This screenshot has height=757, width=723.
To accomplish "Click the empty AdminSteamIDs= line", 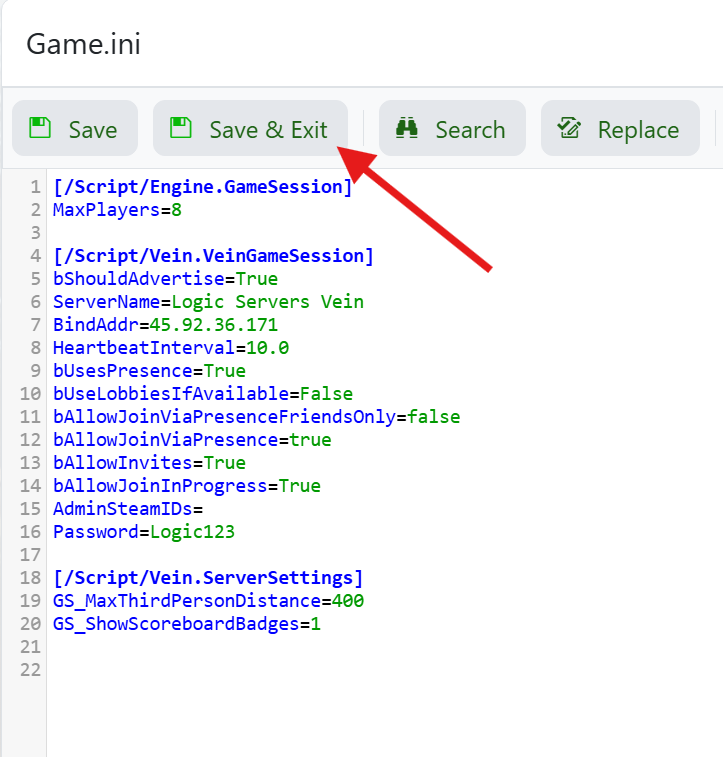I will point(128,509).
